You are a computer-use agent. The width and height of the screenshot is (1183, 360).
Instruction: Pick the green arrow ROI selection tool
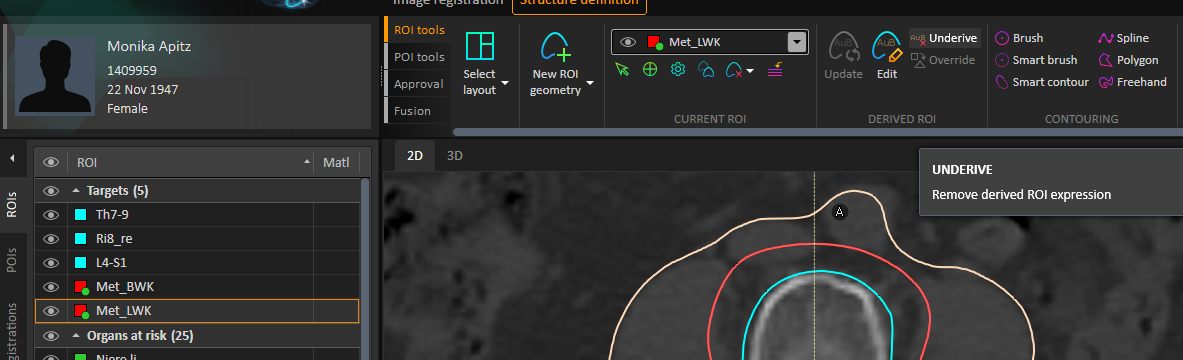point(622,70)
